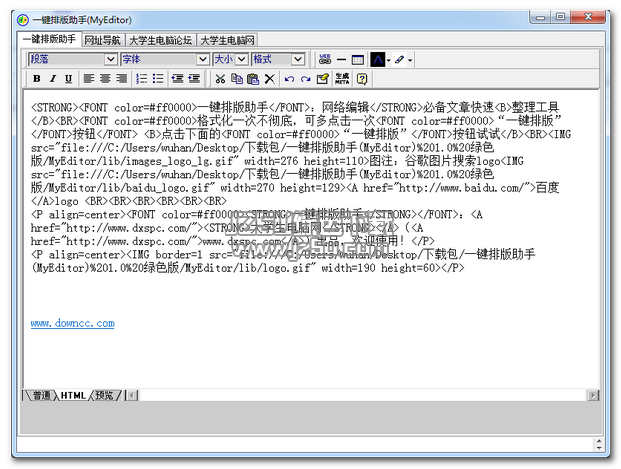Insert a bulleted list
The image size is (621, 469).
158,78
